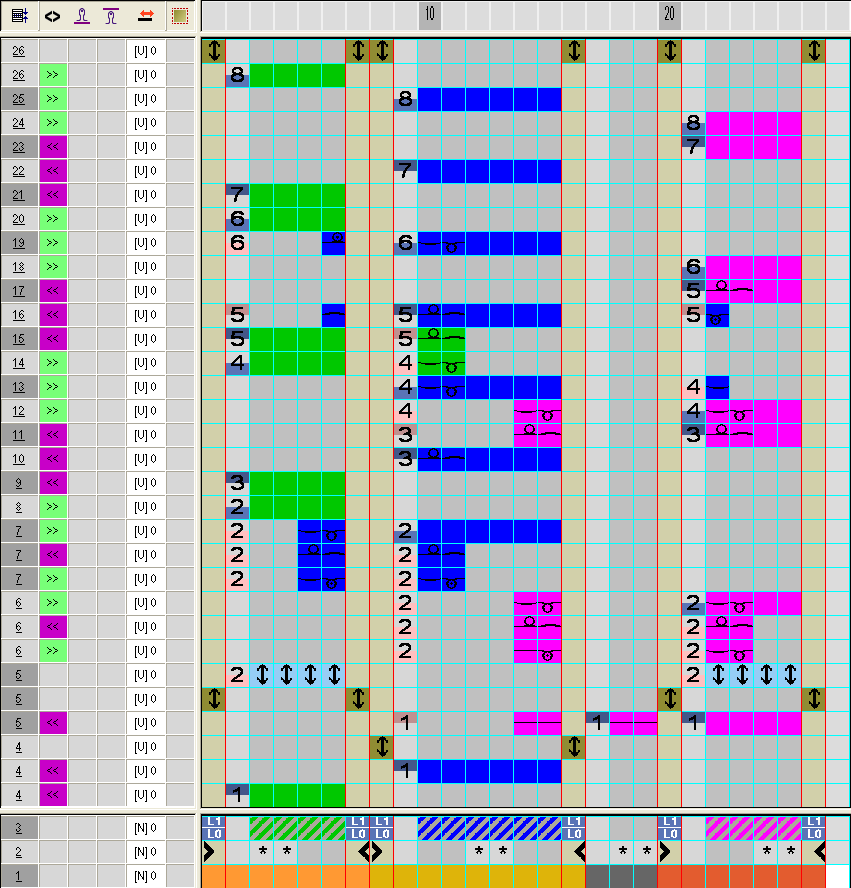Click the red and black double-arrow icon
The height and width of the screenshot is (888, 851).
point(145,16)
